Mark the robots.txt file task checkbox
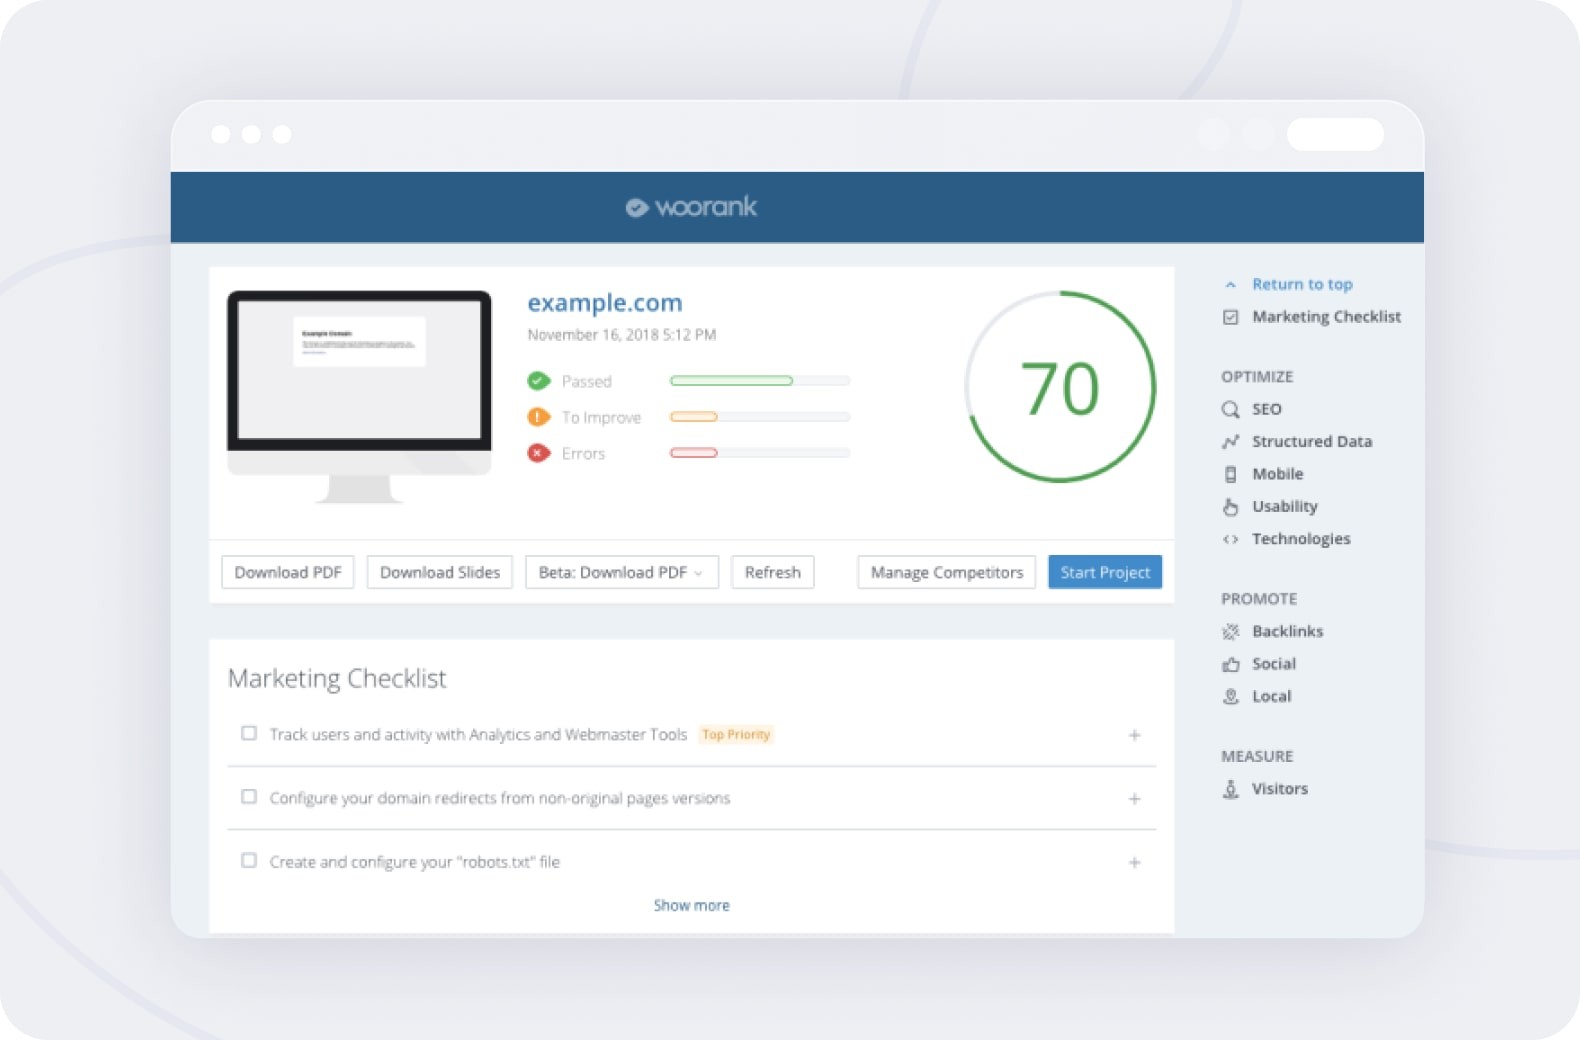Image resolution: width=1580 pixels, height=1040 pixels. [x=249, y=860]
